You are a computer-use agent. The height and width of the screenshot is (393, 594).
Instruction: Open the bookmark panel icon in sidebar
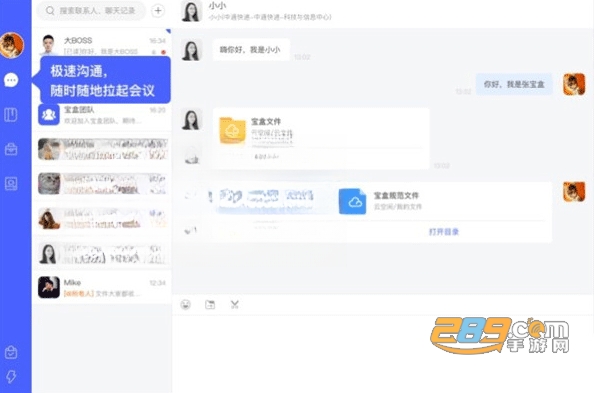(x=11, y=114)
